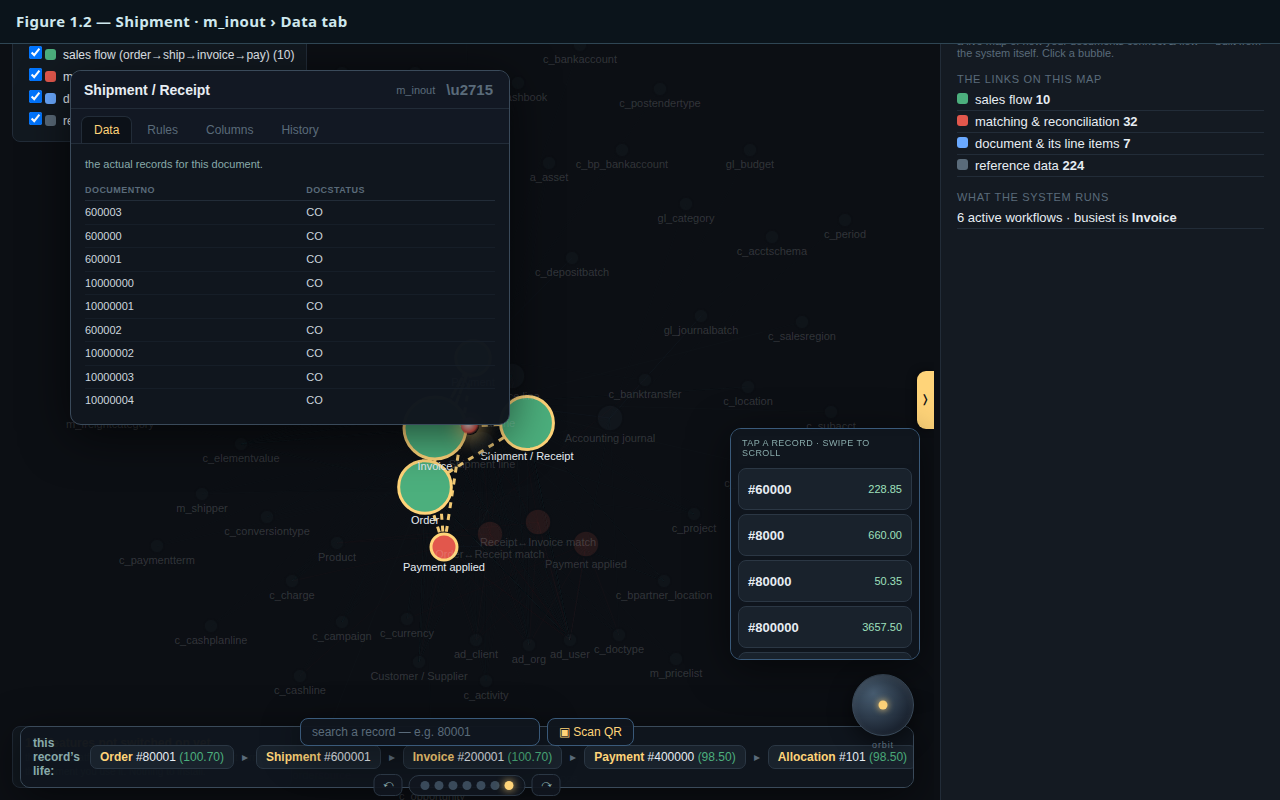Tap record card #8000
Viewport: 1280px width, 800px height.
pos(825,535)
